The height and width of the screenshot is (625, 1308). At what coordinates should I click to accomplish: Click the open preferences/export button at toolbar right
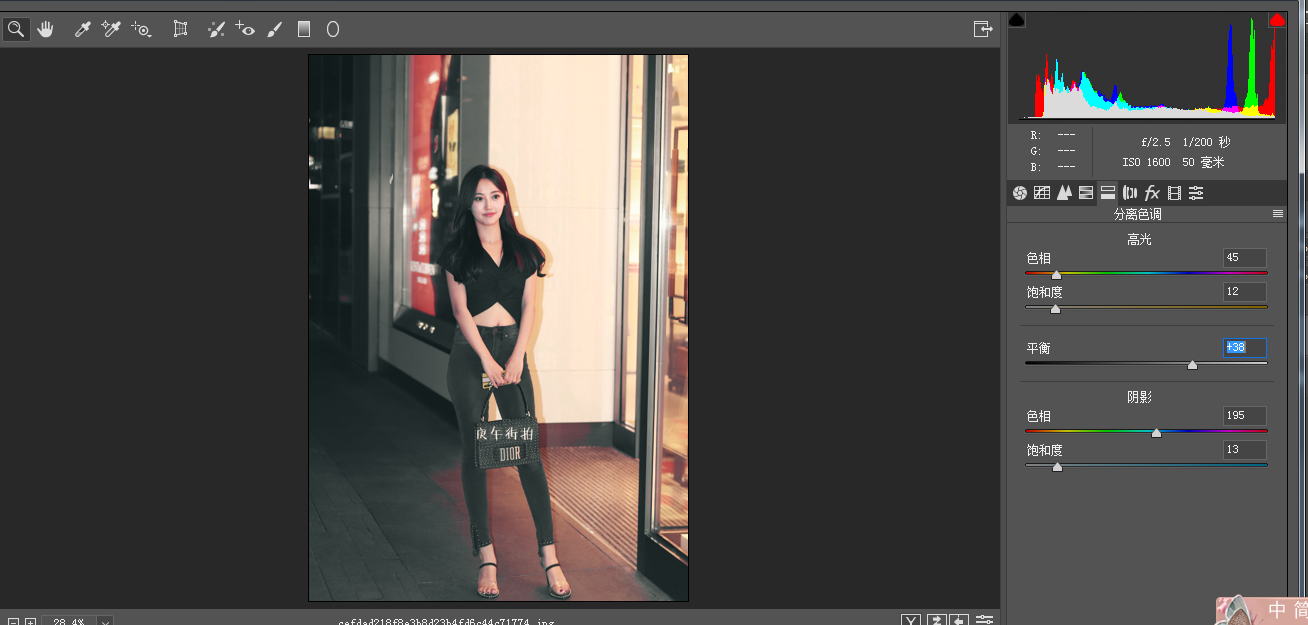982,29
